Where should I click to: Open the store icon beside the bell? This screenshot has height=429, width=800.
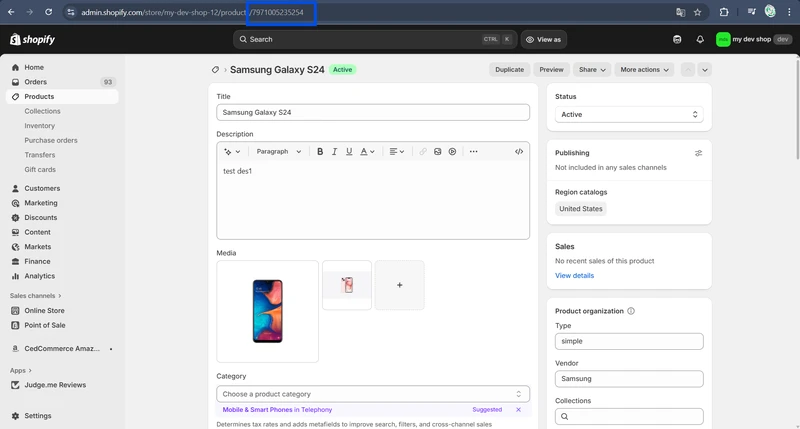(677, 39)
